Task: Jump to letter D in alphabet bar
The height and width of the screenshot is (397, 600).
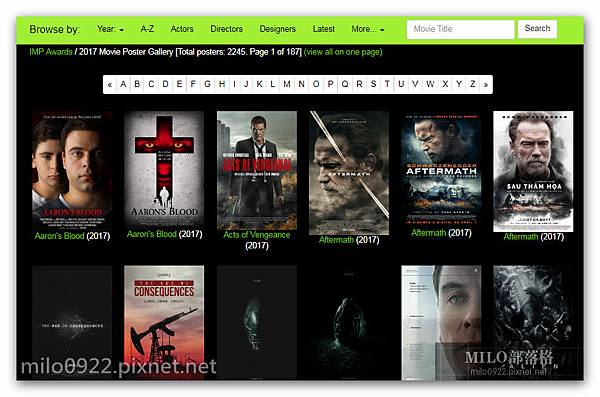Action: [165, 84]
